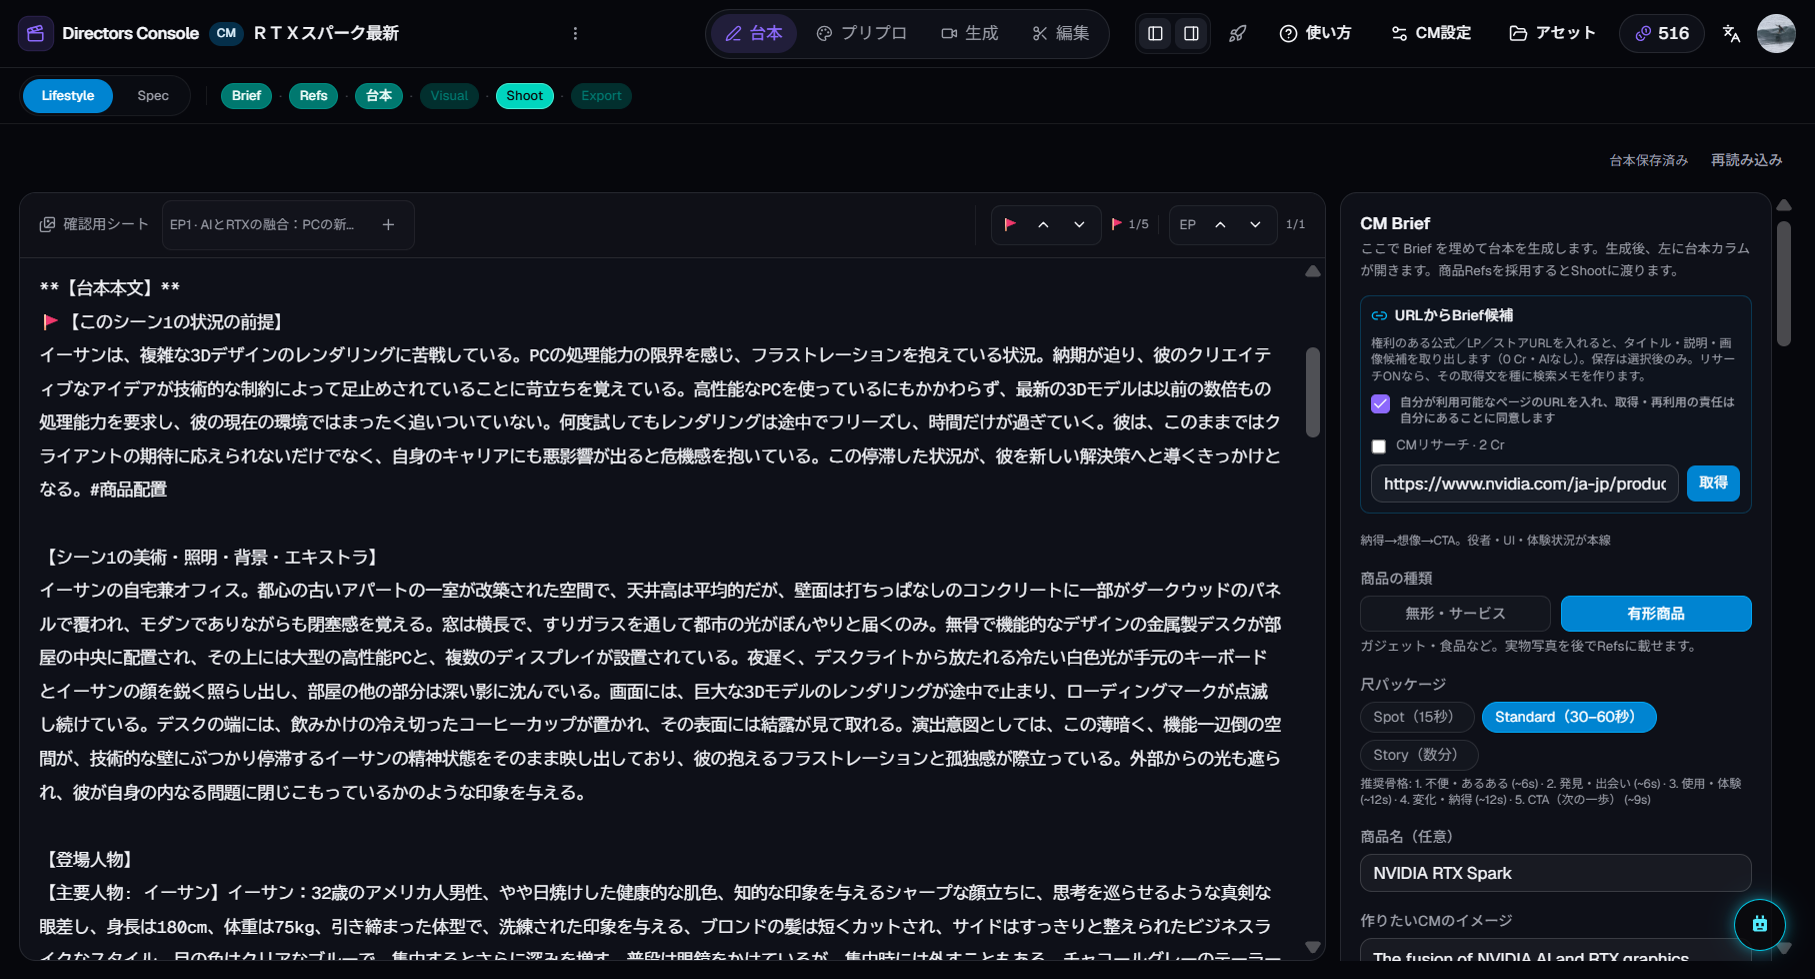Click 再読み込み reload link
The height and width of the screenshot is (979, 1815).
pyautogui.click(x=1746, y=160)
